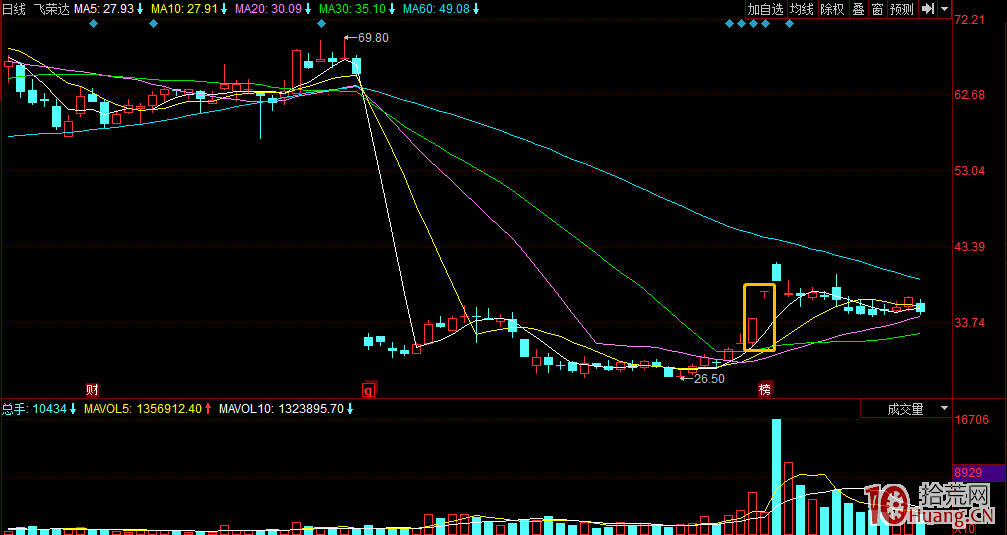This screenshot has height=535, width=1007.
Task: Click the 69.80 high price annotation
Action: 373,38
